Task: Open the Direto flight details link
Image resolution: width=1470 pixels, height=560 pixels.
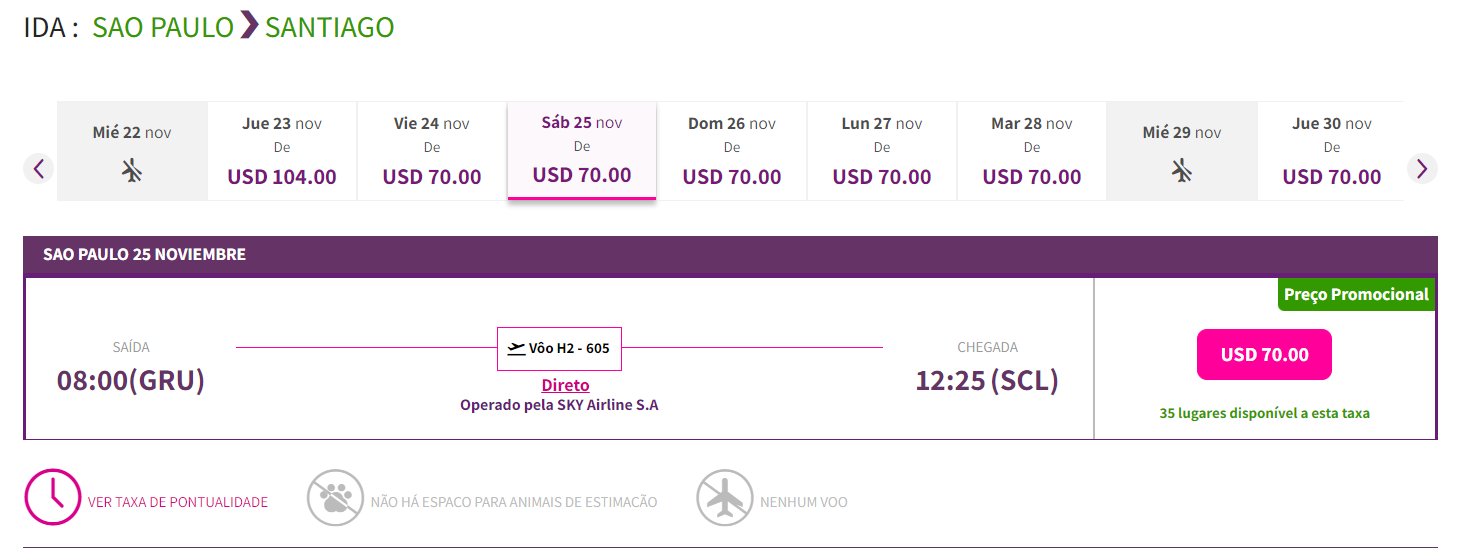Action: pos(566,385)
